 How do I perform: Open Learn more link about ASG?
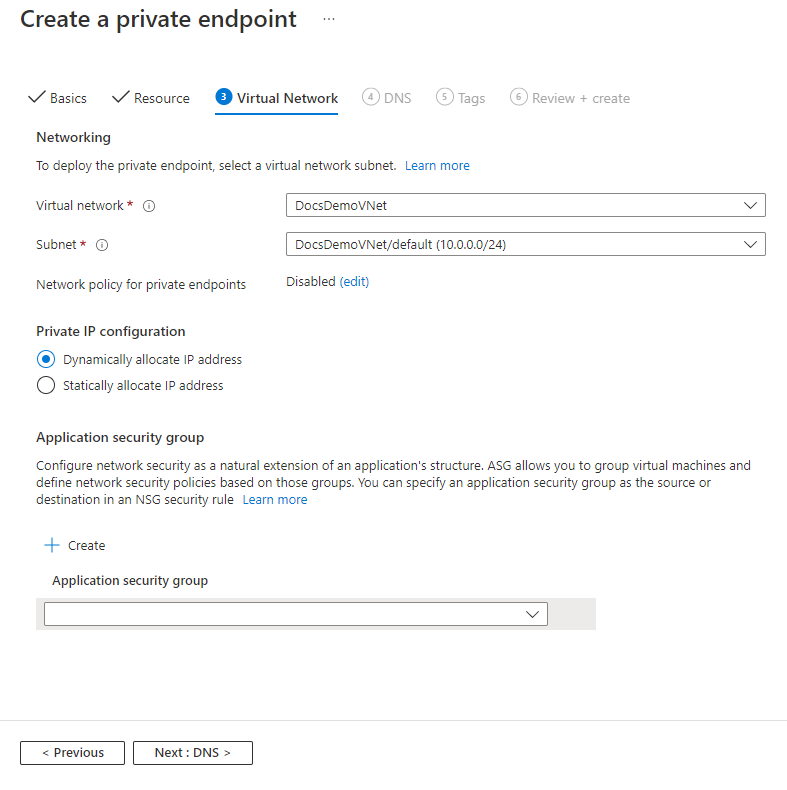pyautogui.click(x=275, y=500)
